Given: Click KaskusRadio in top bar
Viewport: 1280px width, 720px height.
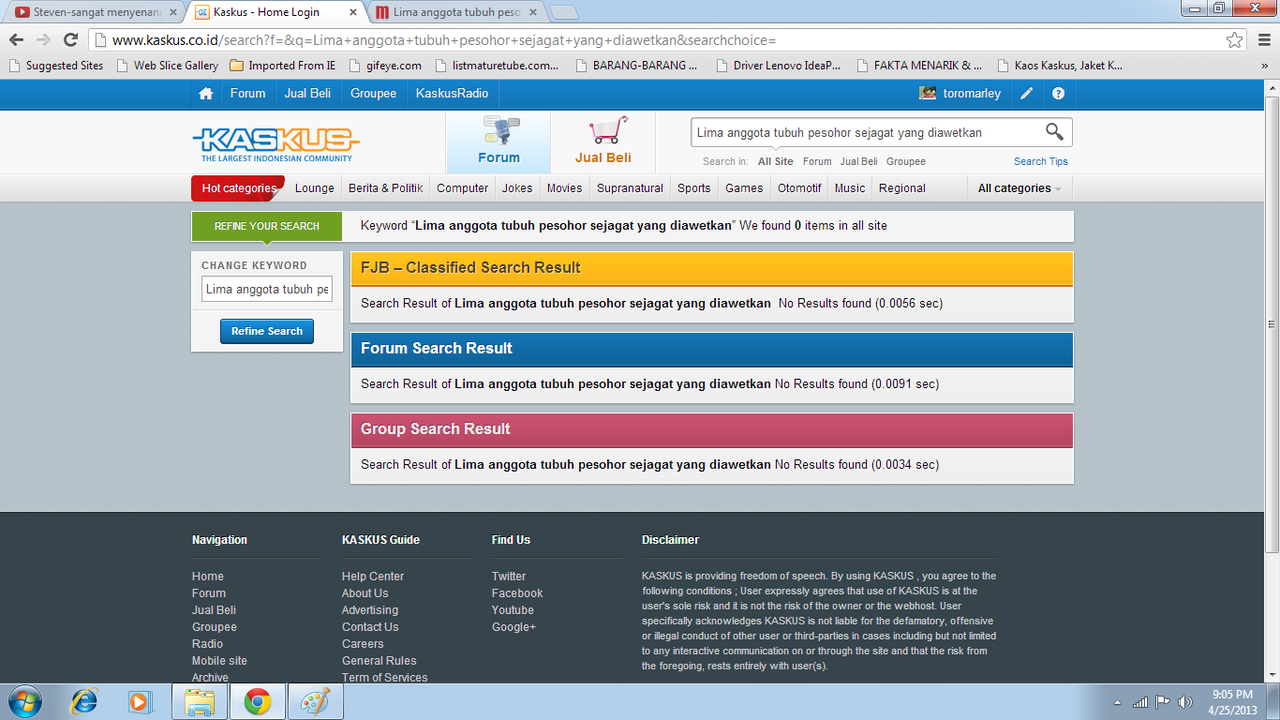Looking at the screenshot, I should [x=452, y=93].
